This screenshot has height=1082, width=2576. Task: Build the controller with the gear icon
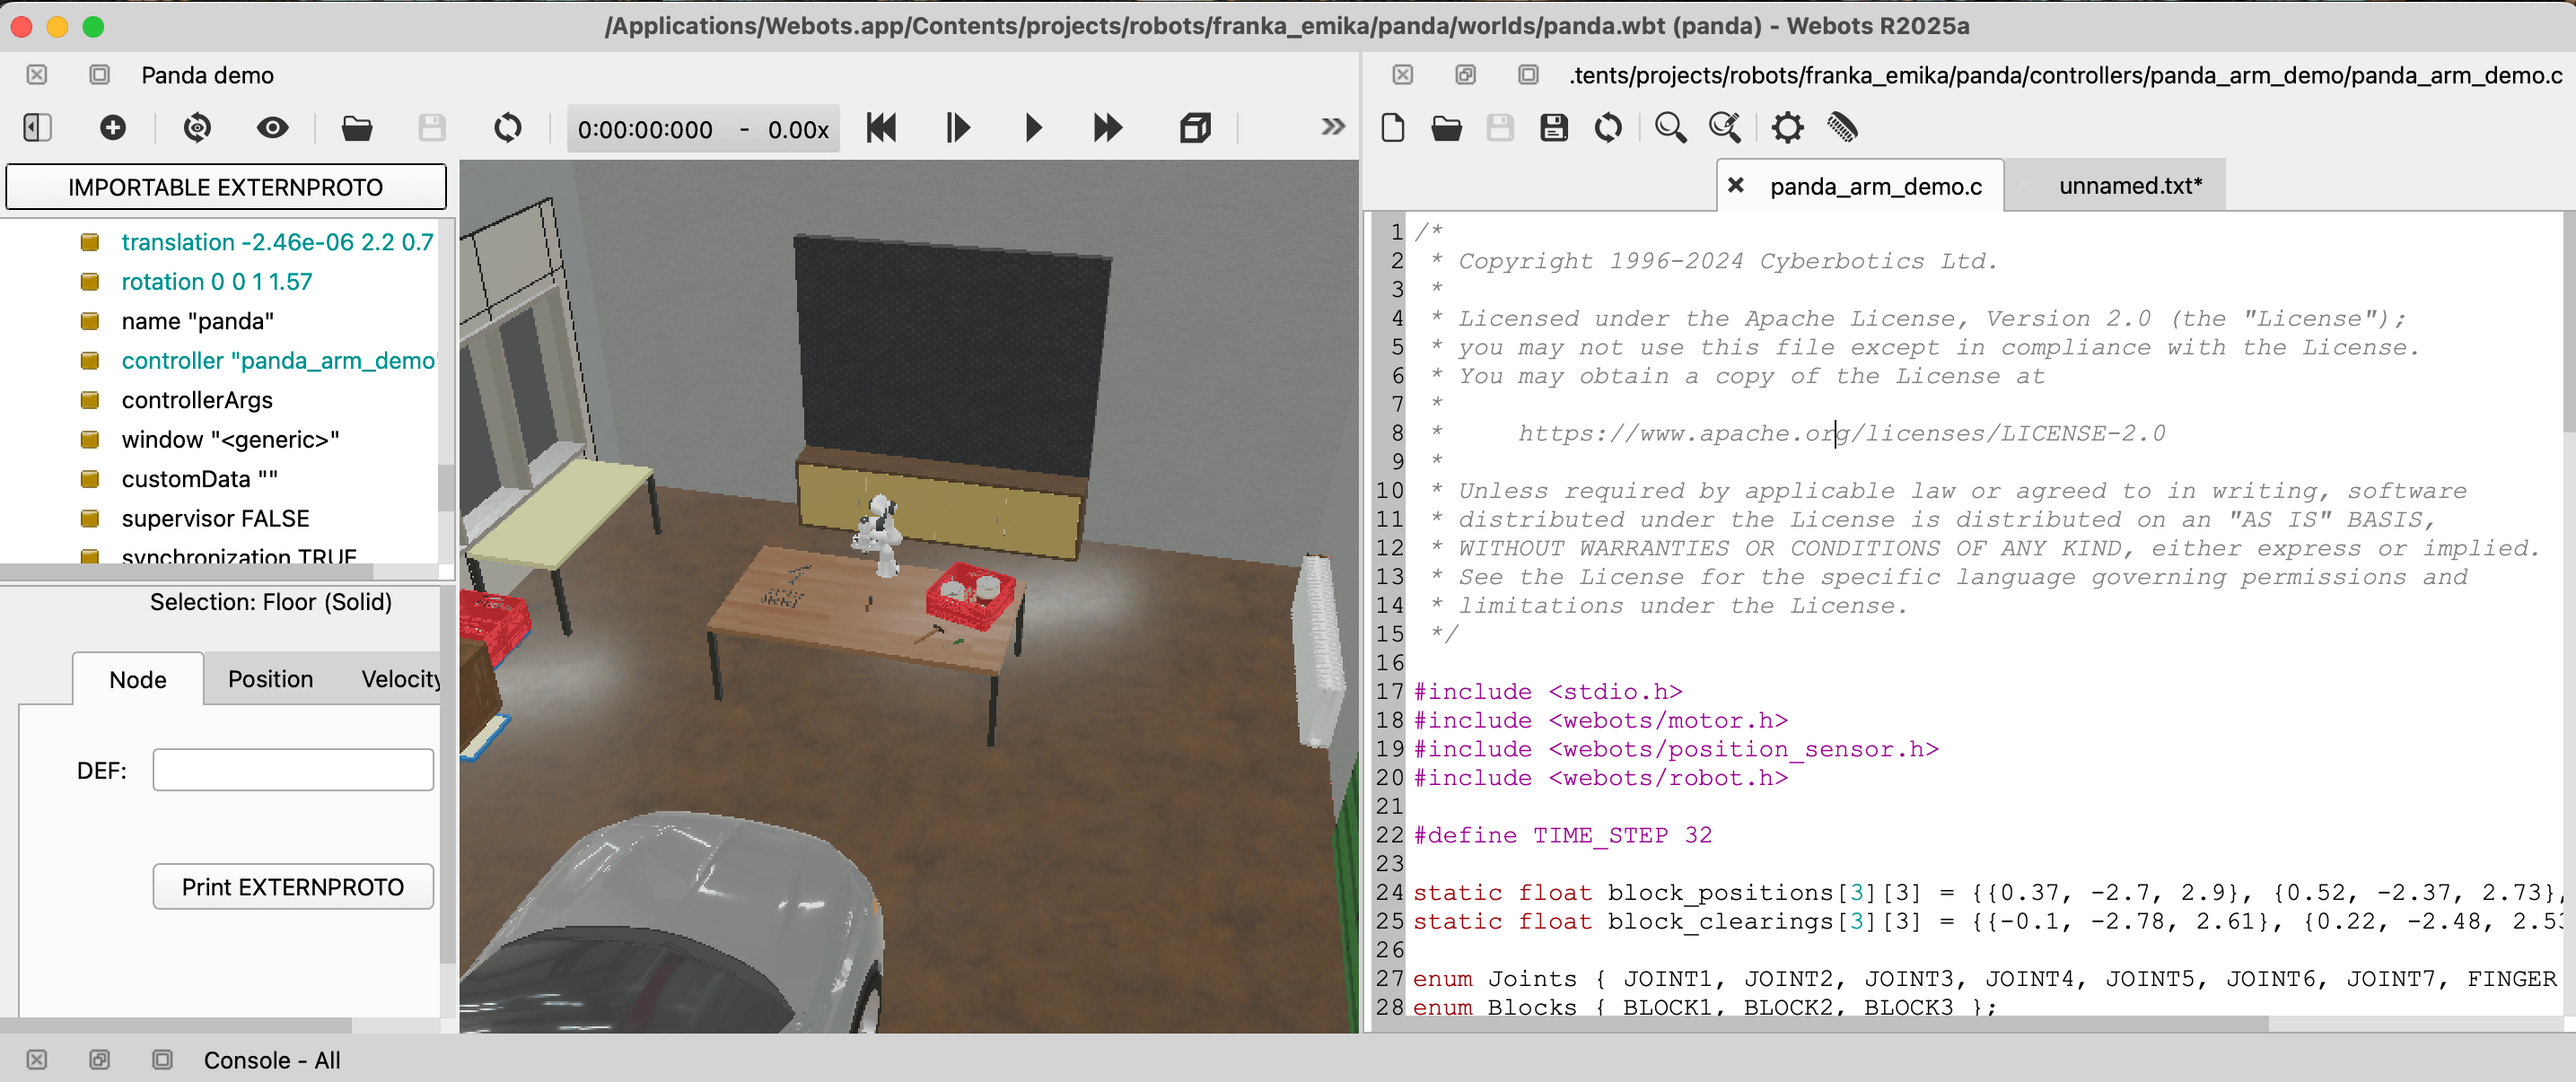(x=1786, y=128)
